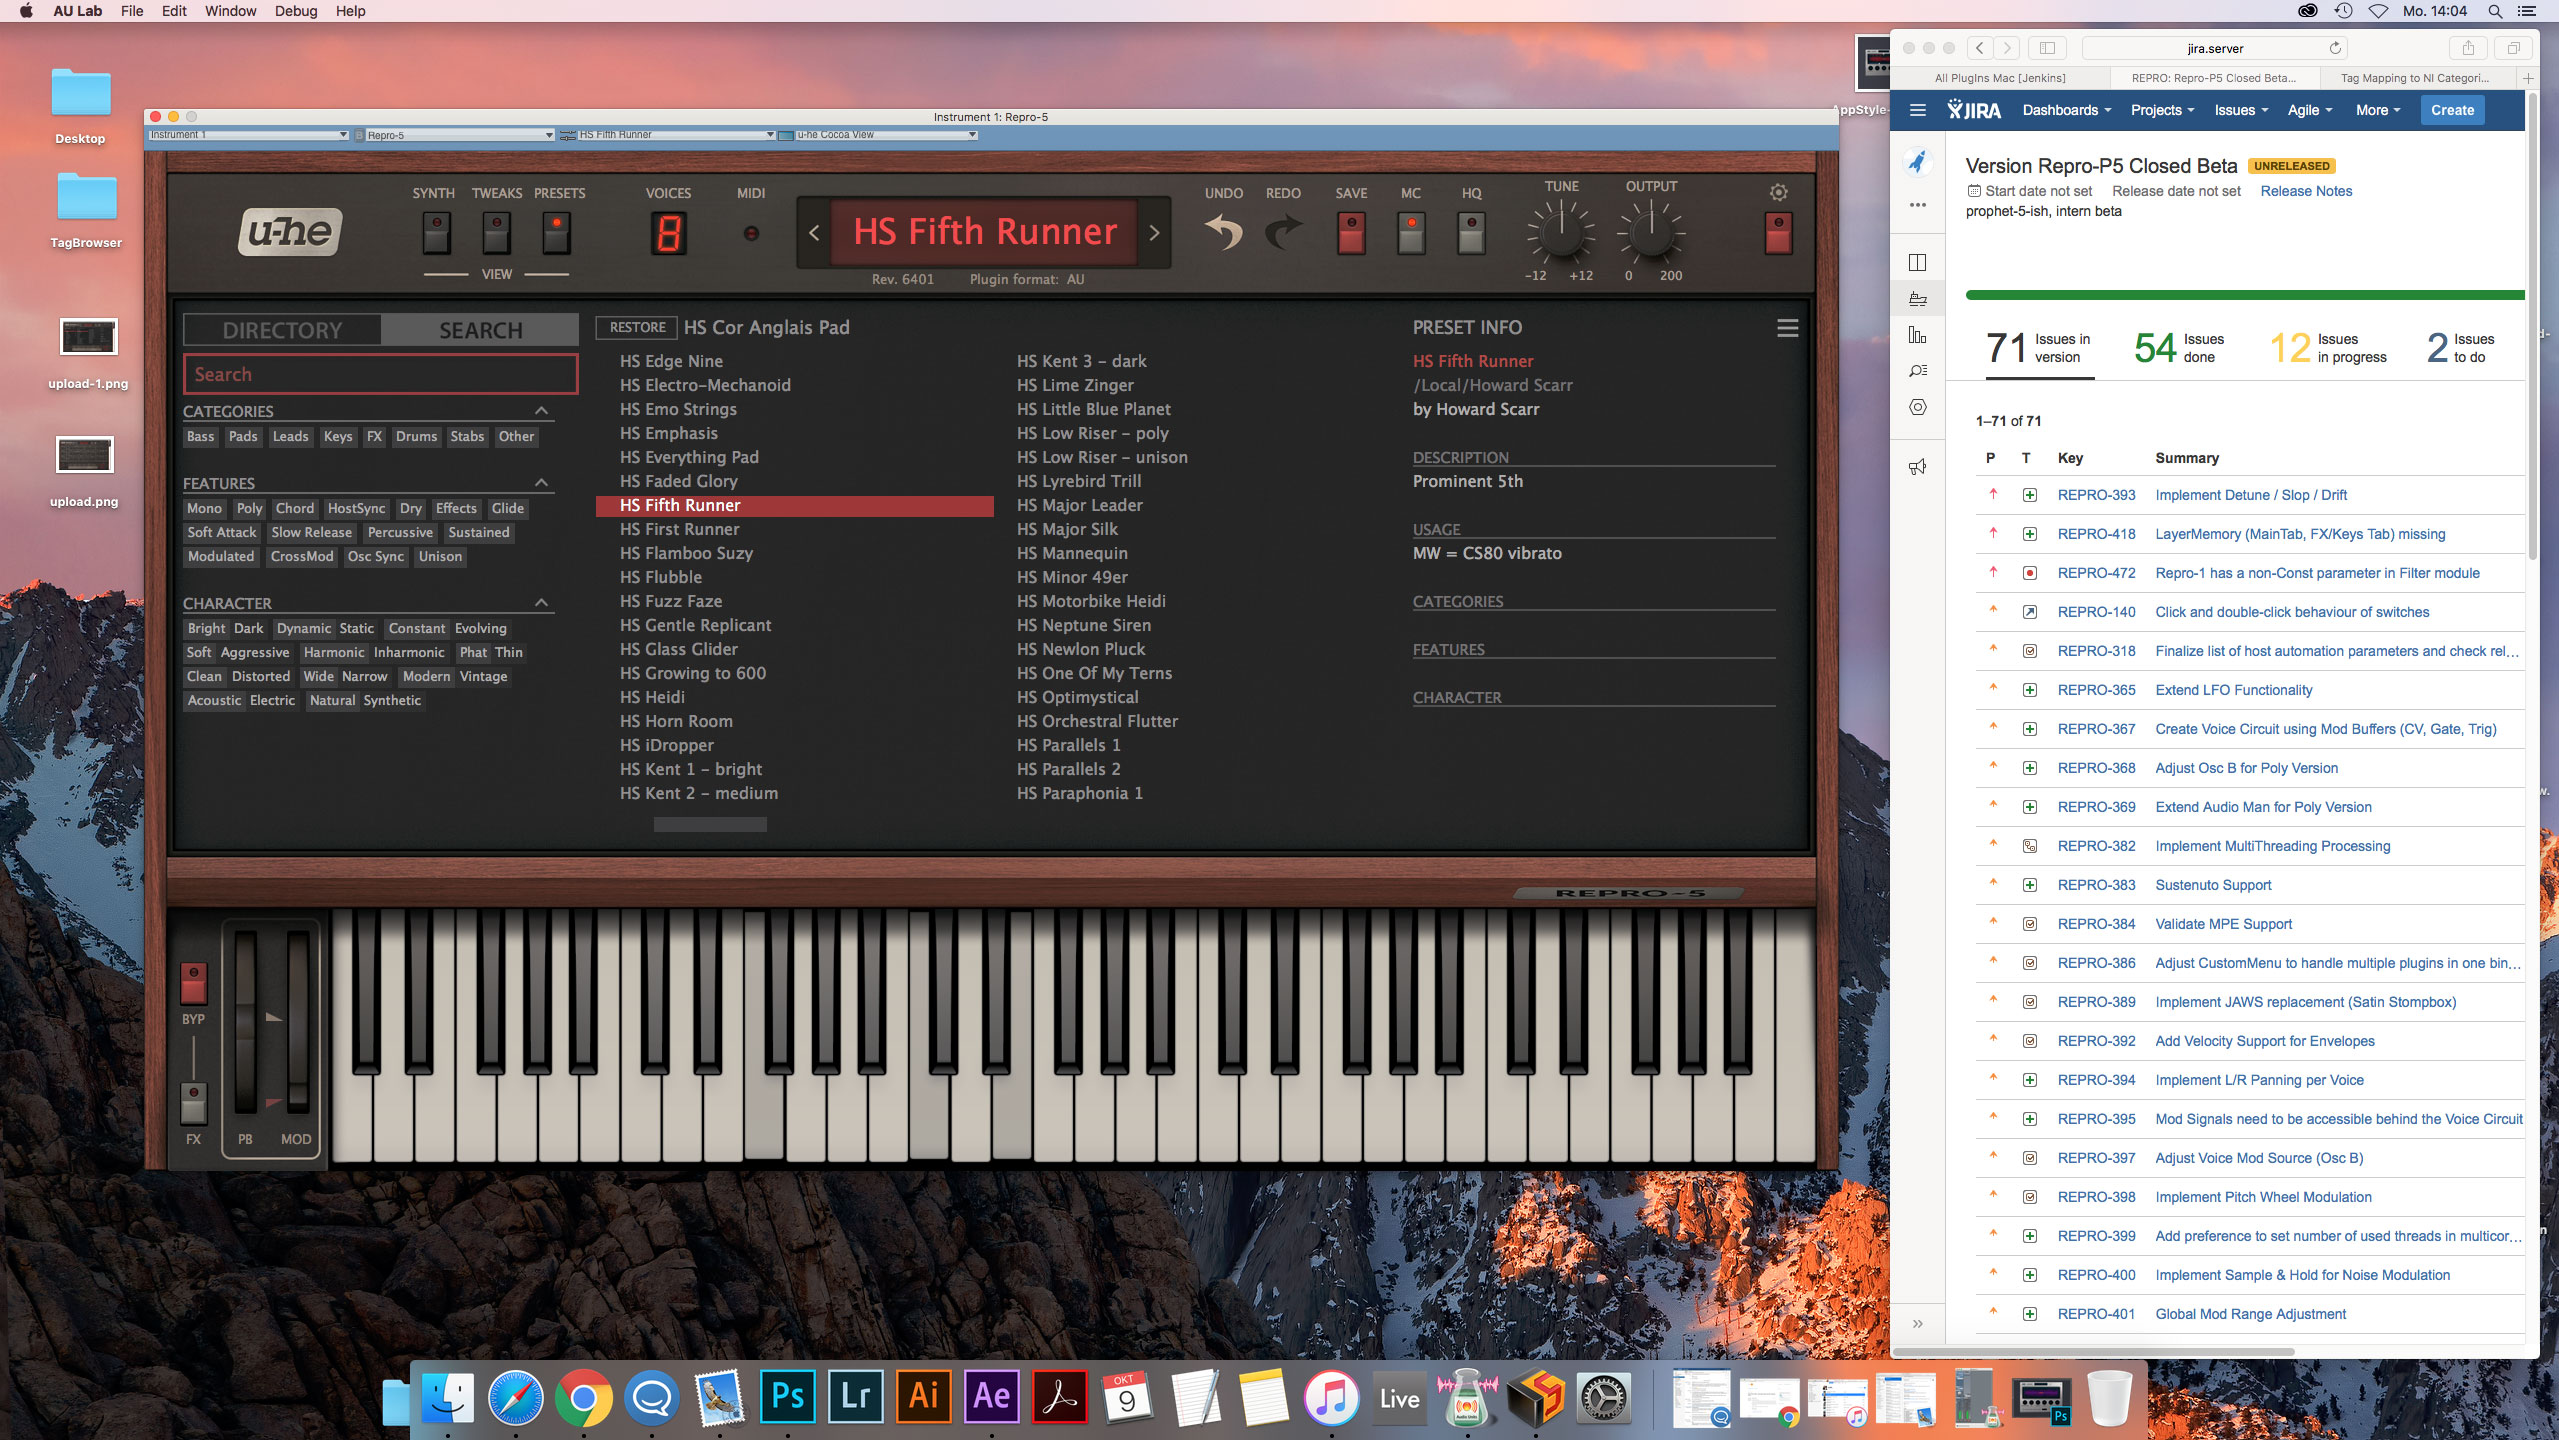The width and height of the screenshot is (2559, 1440).
Task: Expand the JIRA More dropdown
Action: pos(2378,110)
